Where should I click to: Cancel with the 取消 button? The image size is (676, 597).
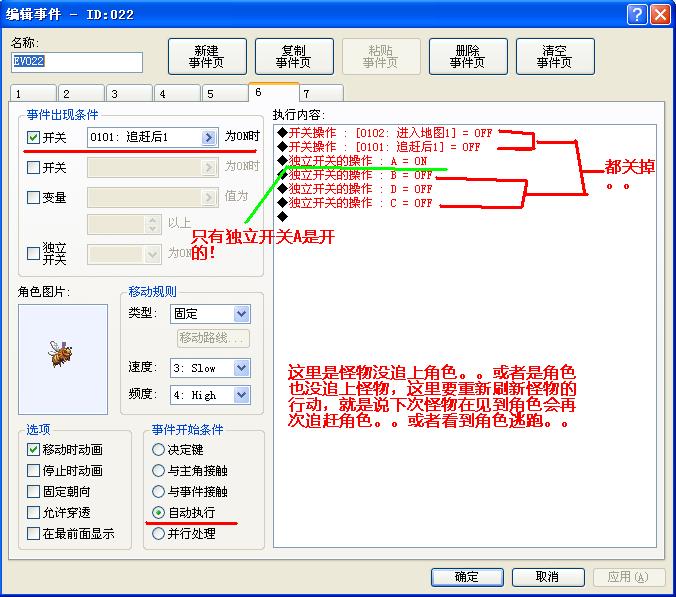(x=548, y=577)
